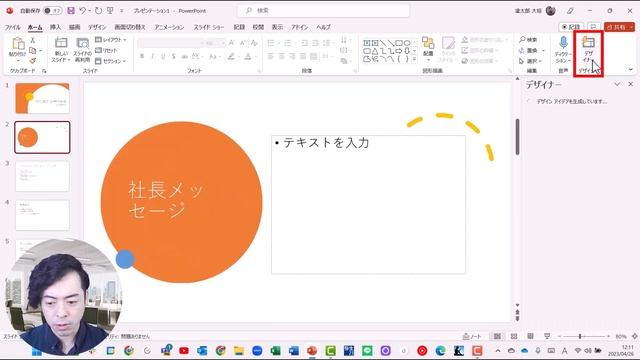The width and height of the screenshot is (640, 360).
Task: Collapse the ribbon with the chevron
Action: (x=631, y=70)
